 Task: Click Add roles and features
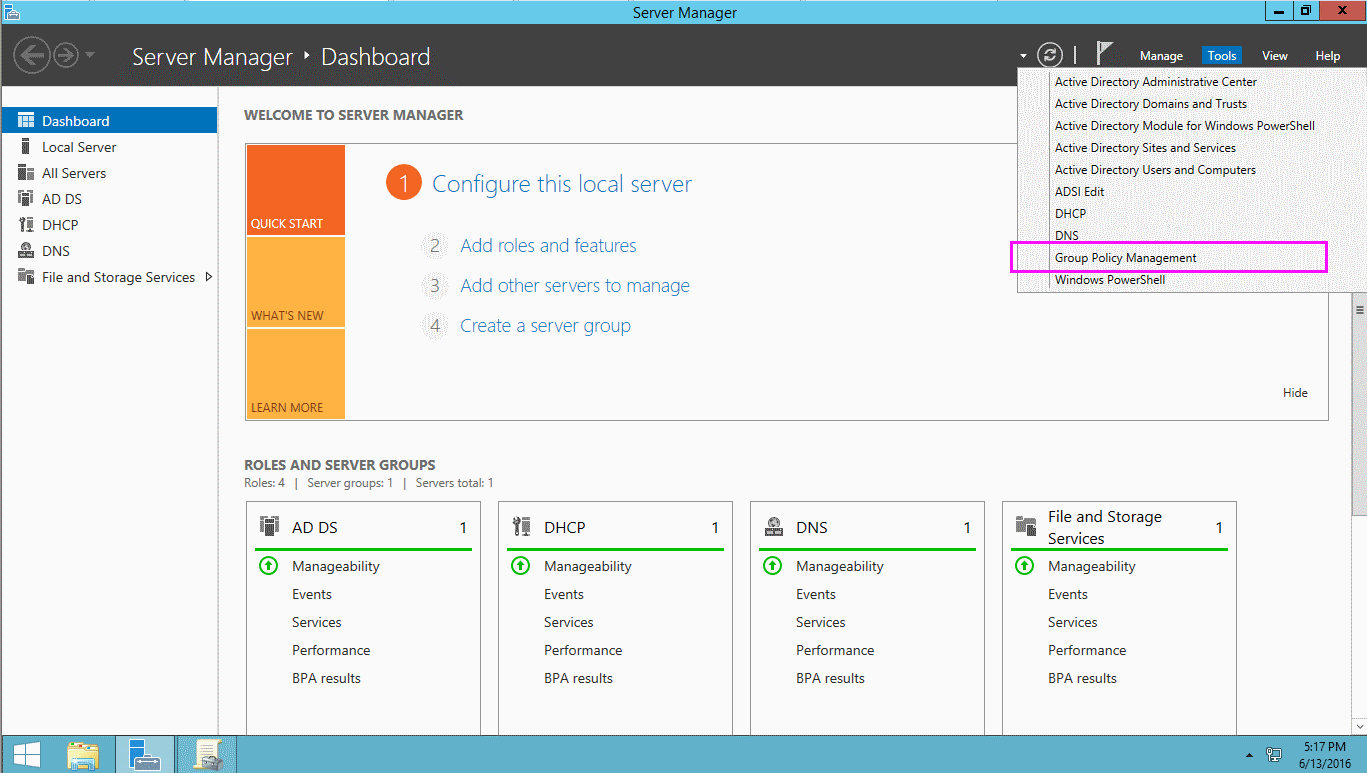click(548, 246)
